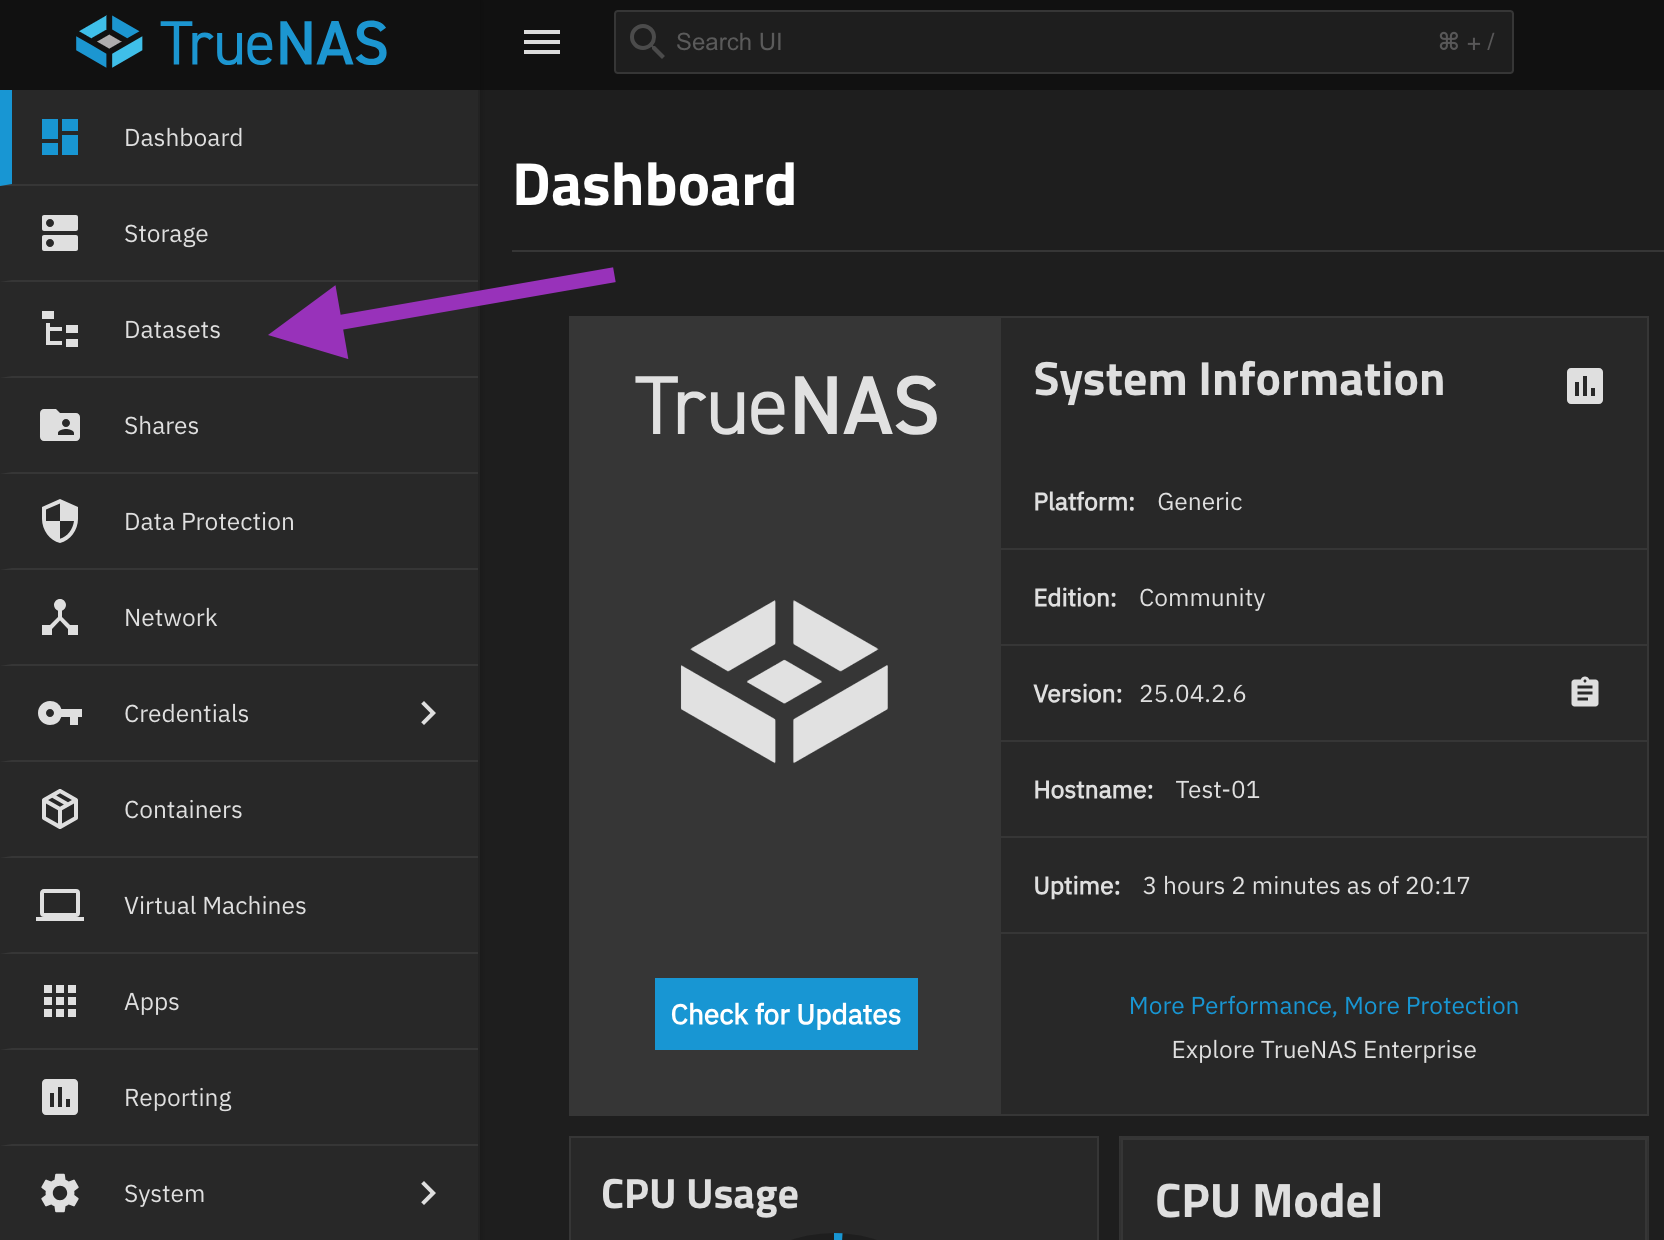The width and height of the screenshot is (1664, 1240).
Task: Click the Containers box icon
Action: pos(60,809)
